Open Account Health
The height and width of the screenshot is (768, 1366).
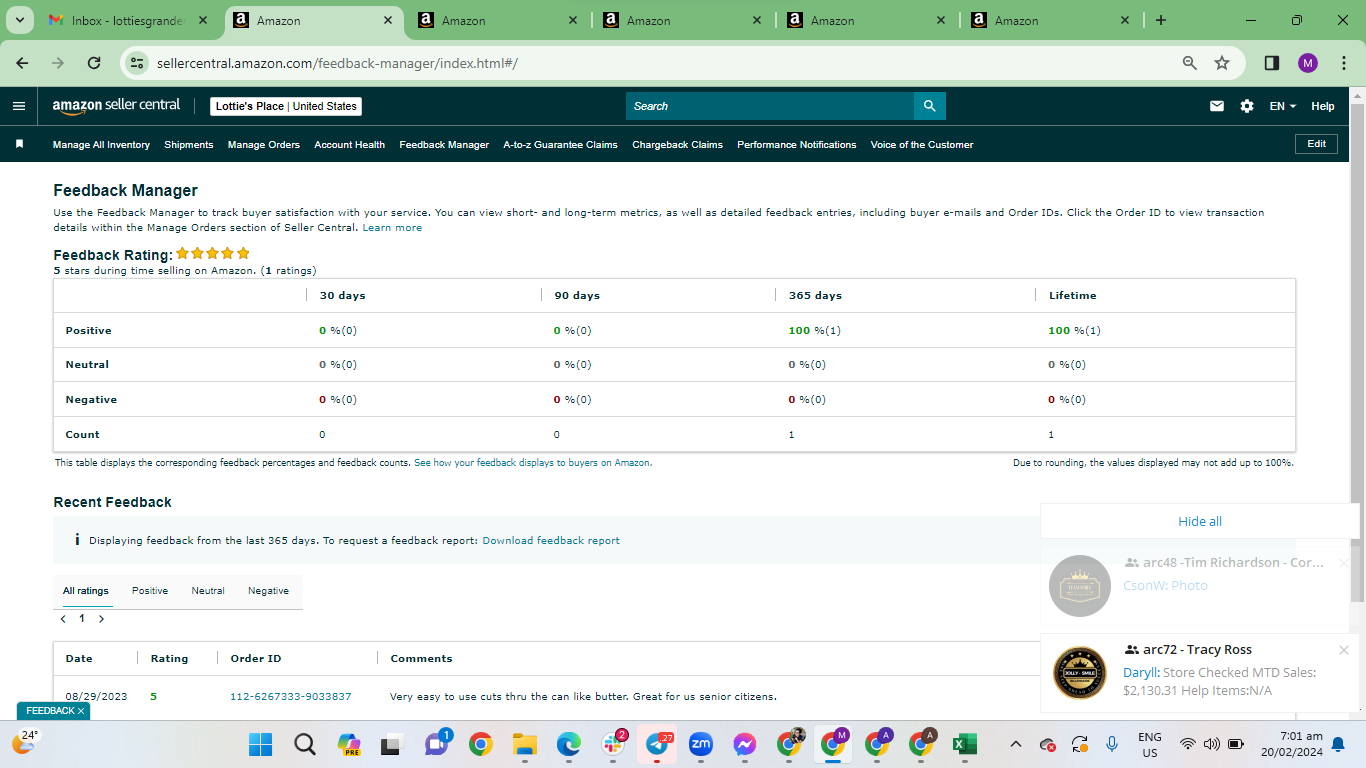click(x=350, y=145)
